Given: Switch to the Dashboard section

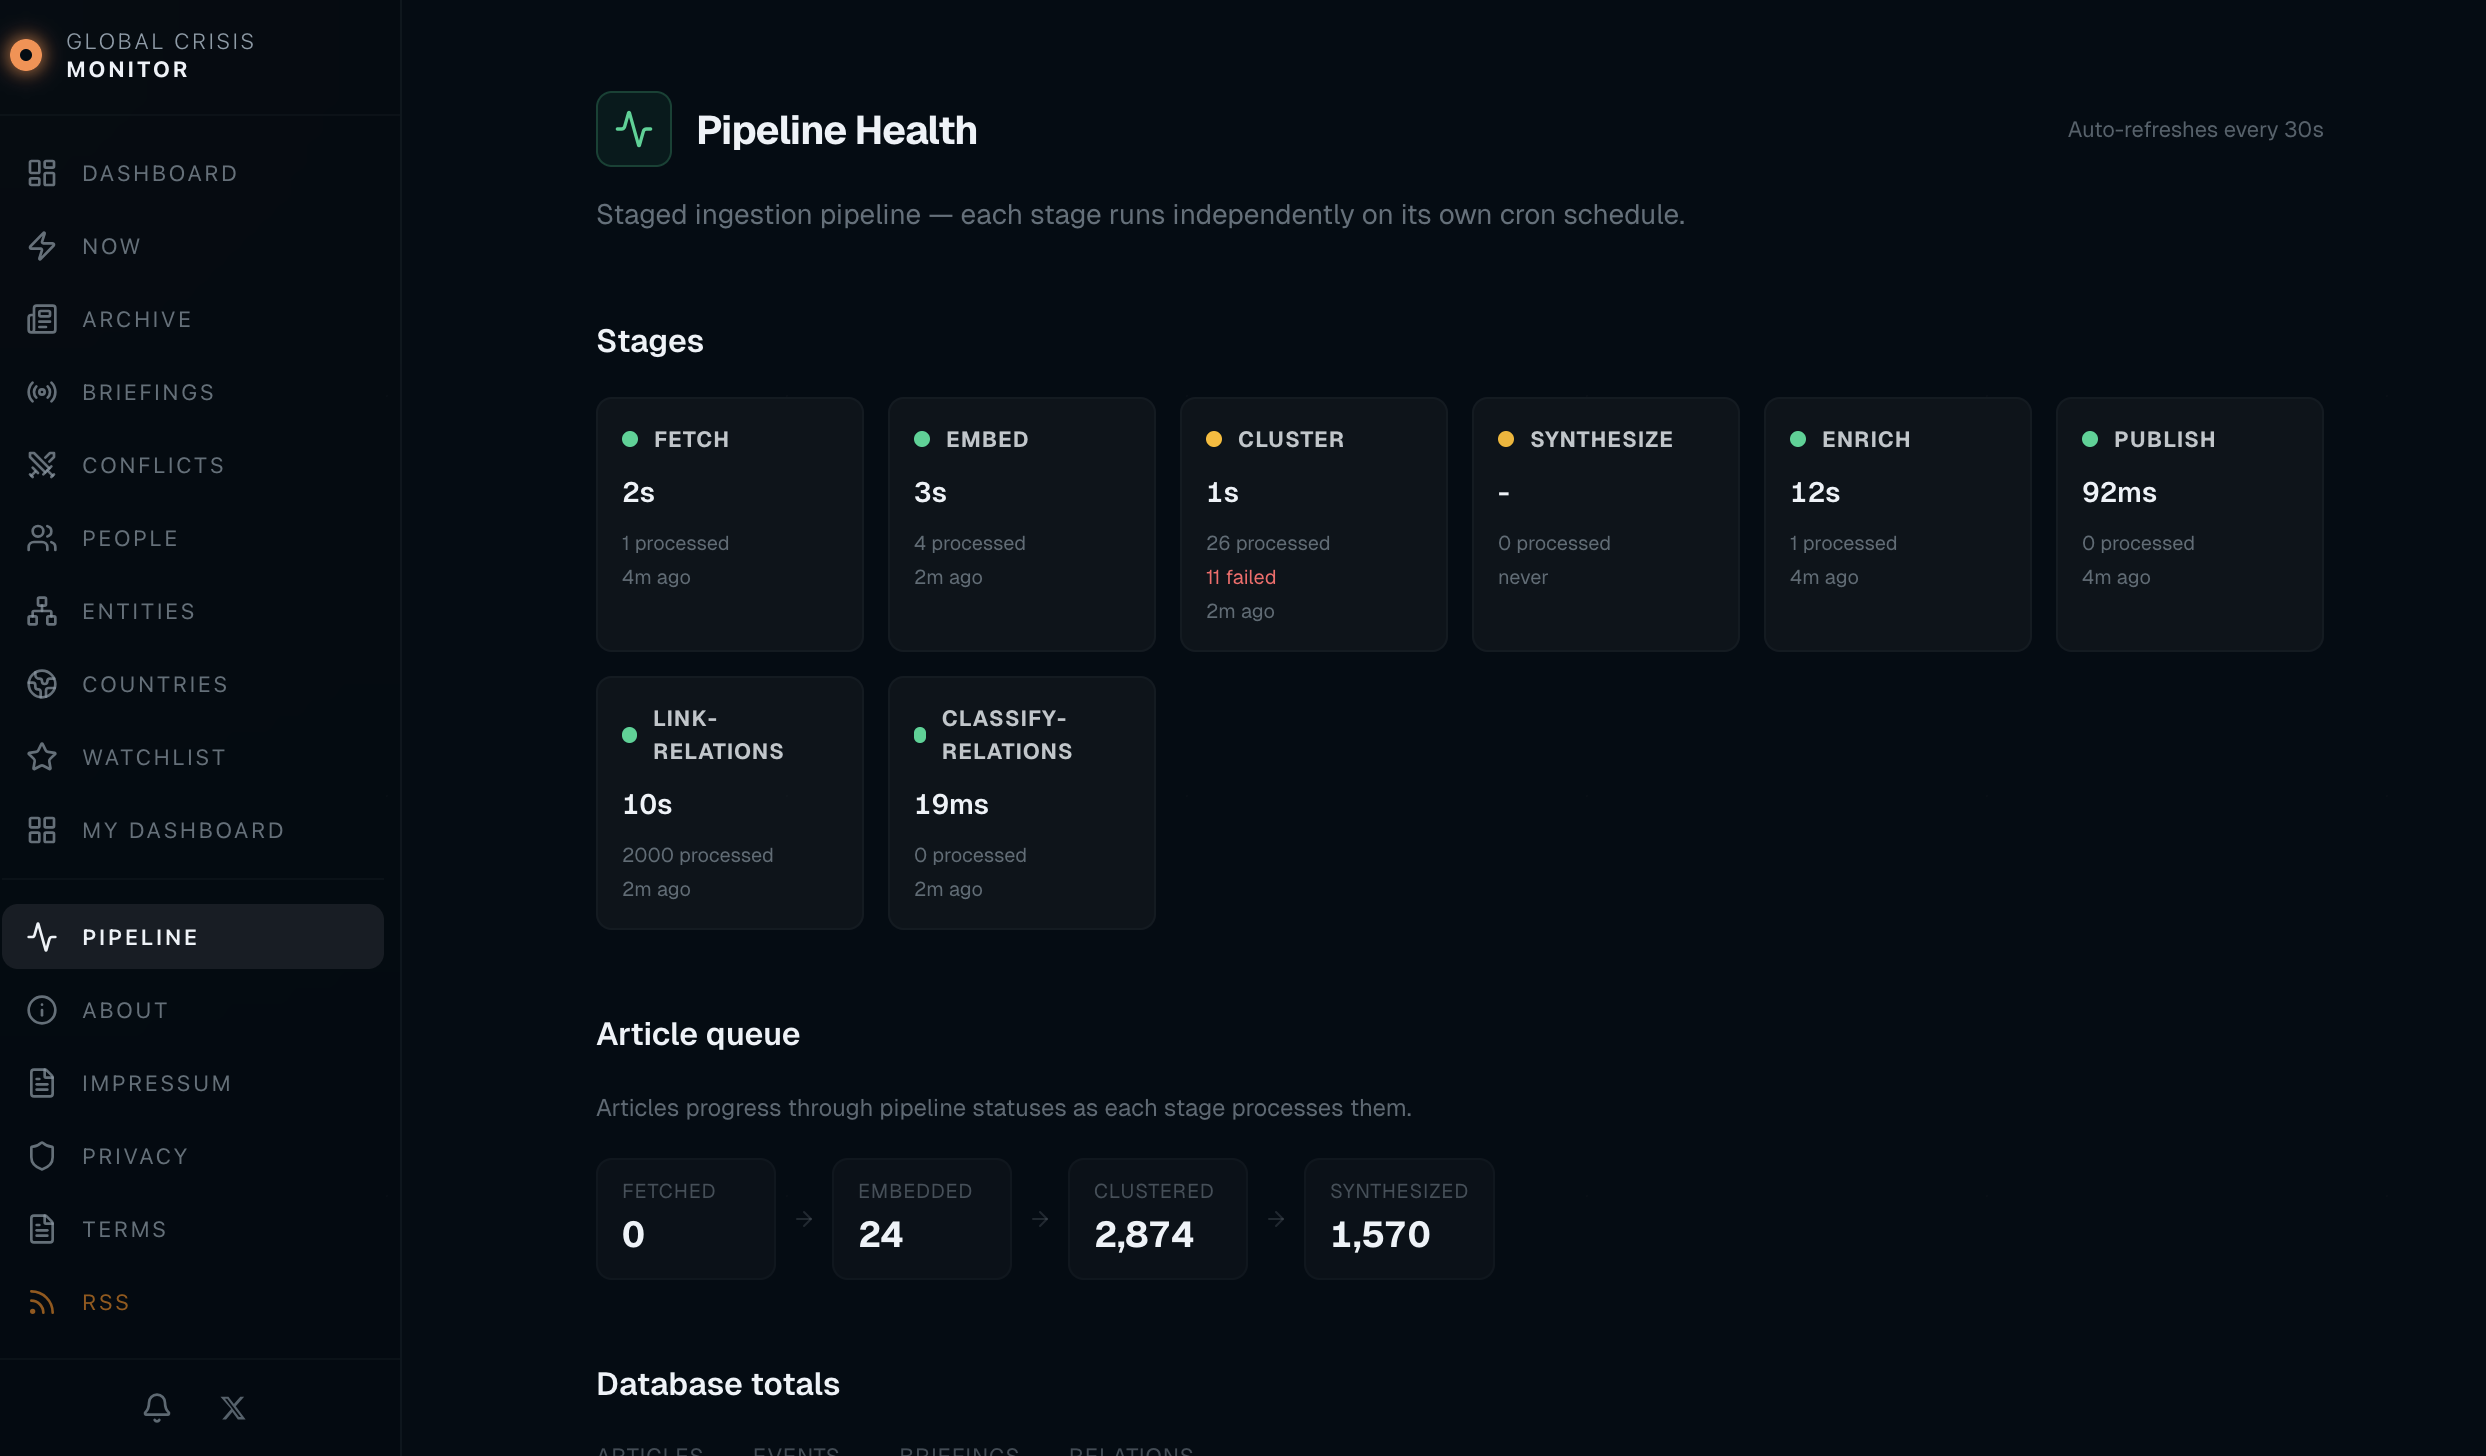Looking at the screenshot, I should point(159,173).
